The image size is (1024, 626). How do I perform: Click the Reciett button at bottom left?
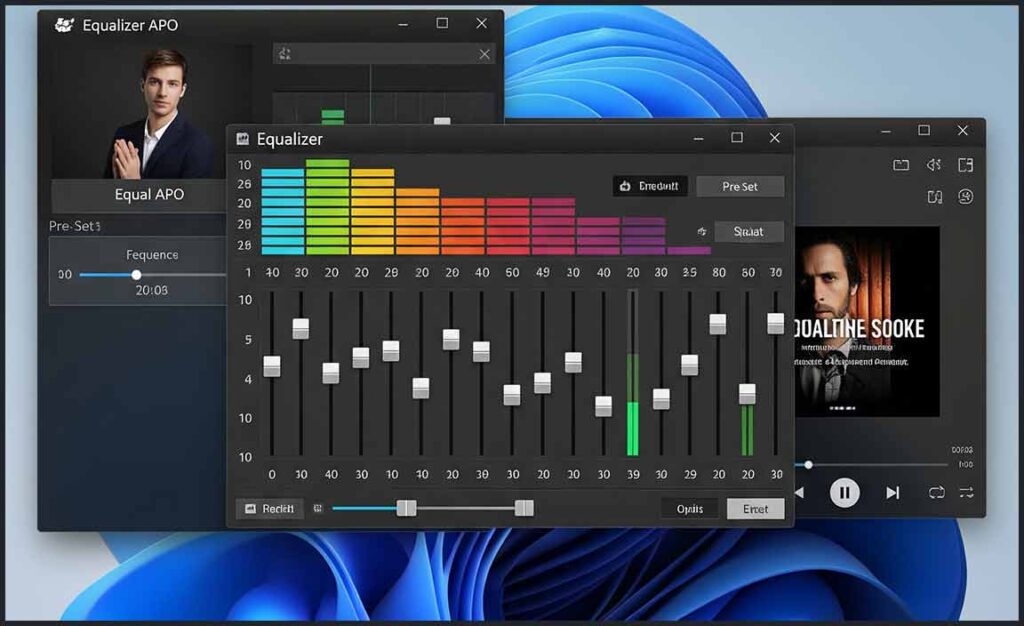pos(269,509)
